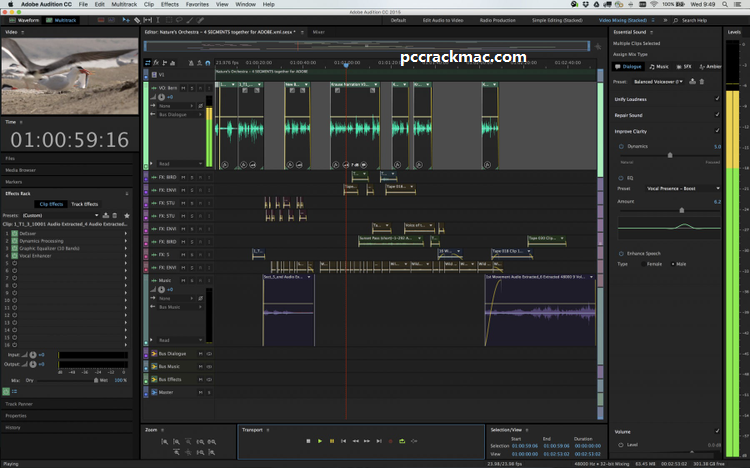Toggle the snapping magnet icon
The height and width of the screenshot is (468, 750).
pyautogui.click(x=208, y=63)
